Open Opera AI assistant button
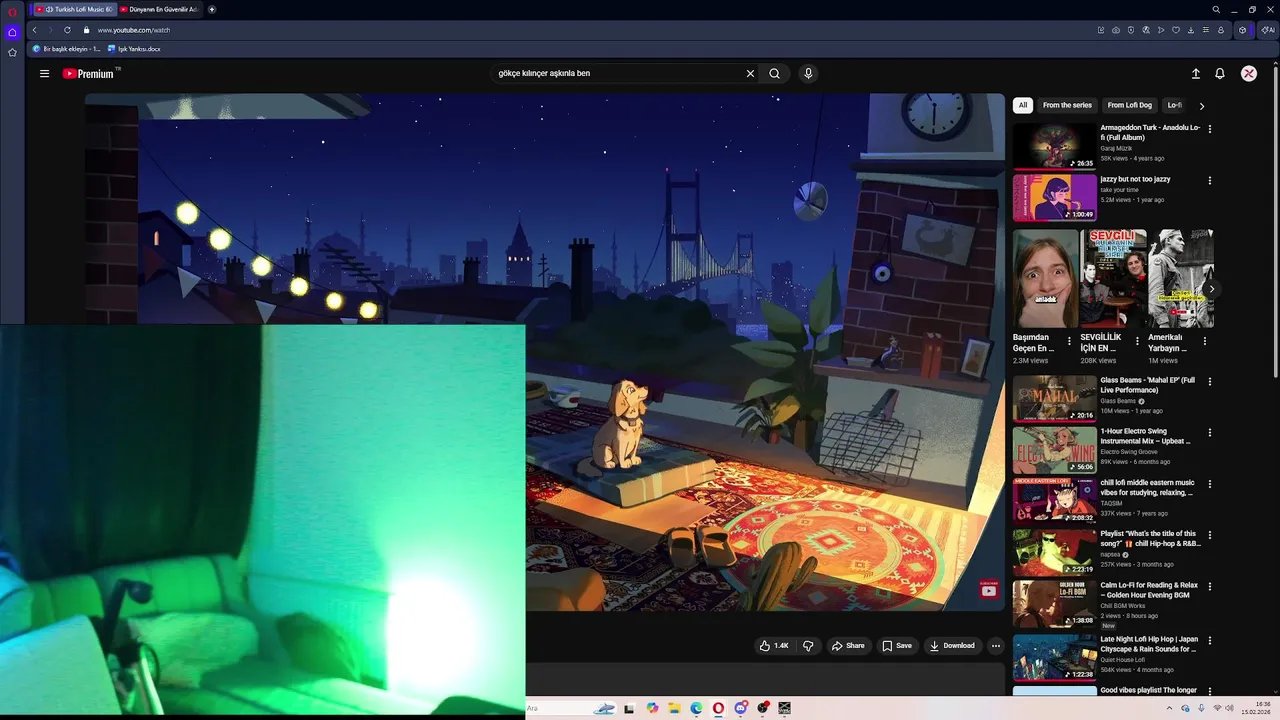1280x720 pixels. tap(1268, 30)
